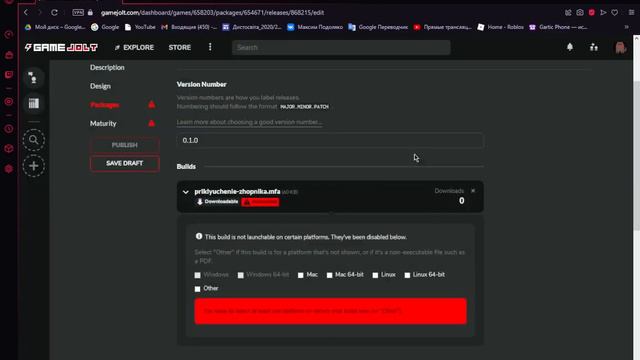Reload the browser page
Viewport: 640px width, 360px height.
click(x=54, y=13)
